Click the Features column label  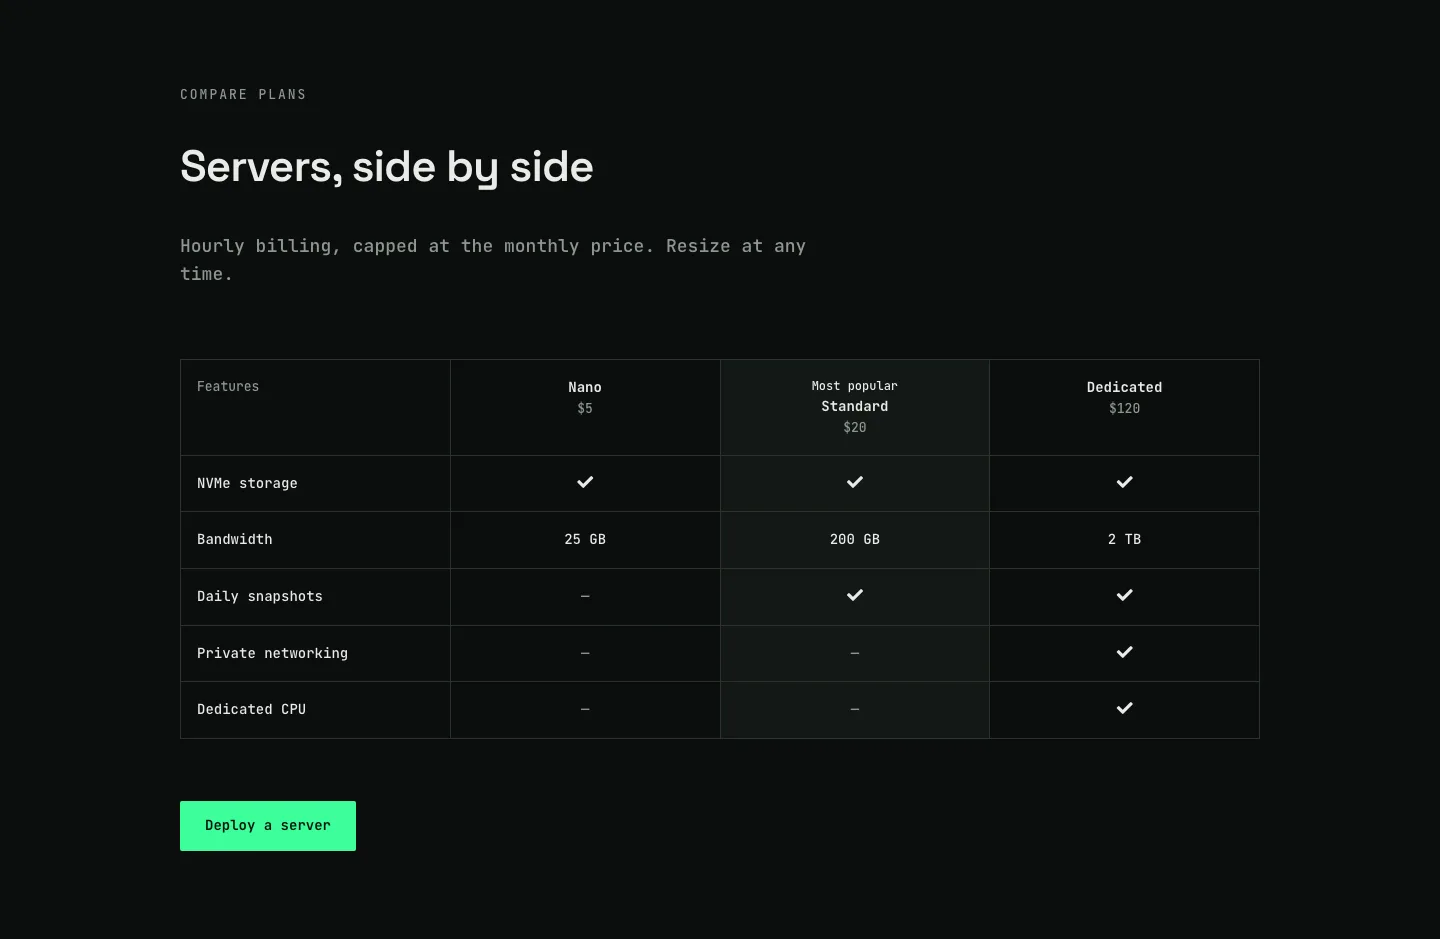pyautogui.click(x=228, y=386)
